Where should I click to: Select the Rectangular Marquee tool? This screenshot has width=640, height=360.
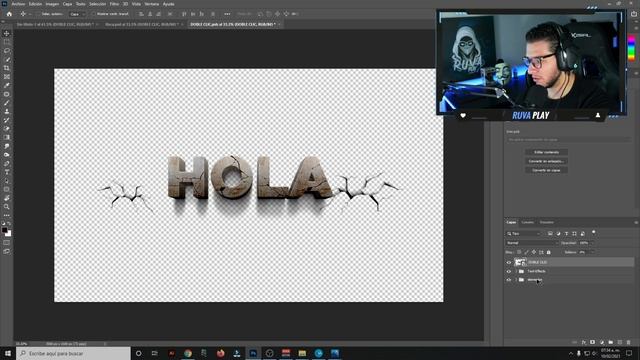tap(7, 42)
